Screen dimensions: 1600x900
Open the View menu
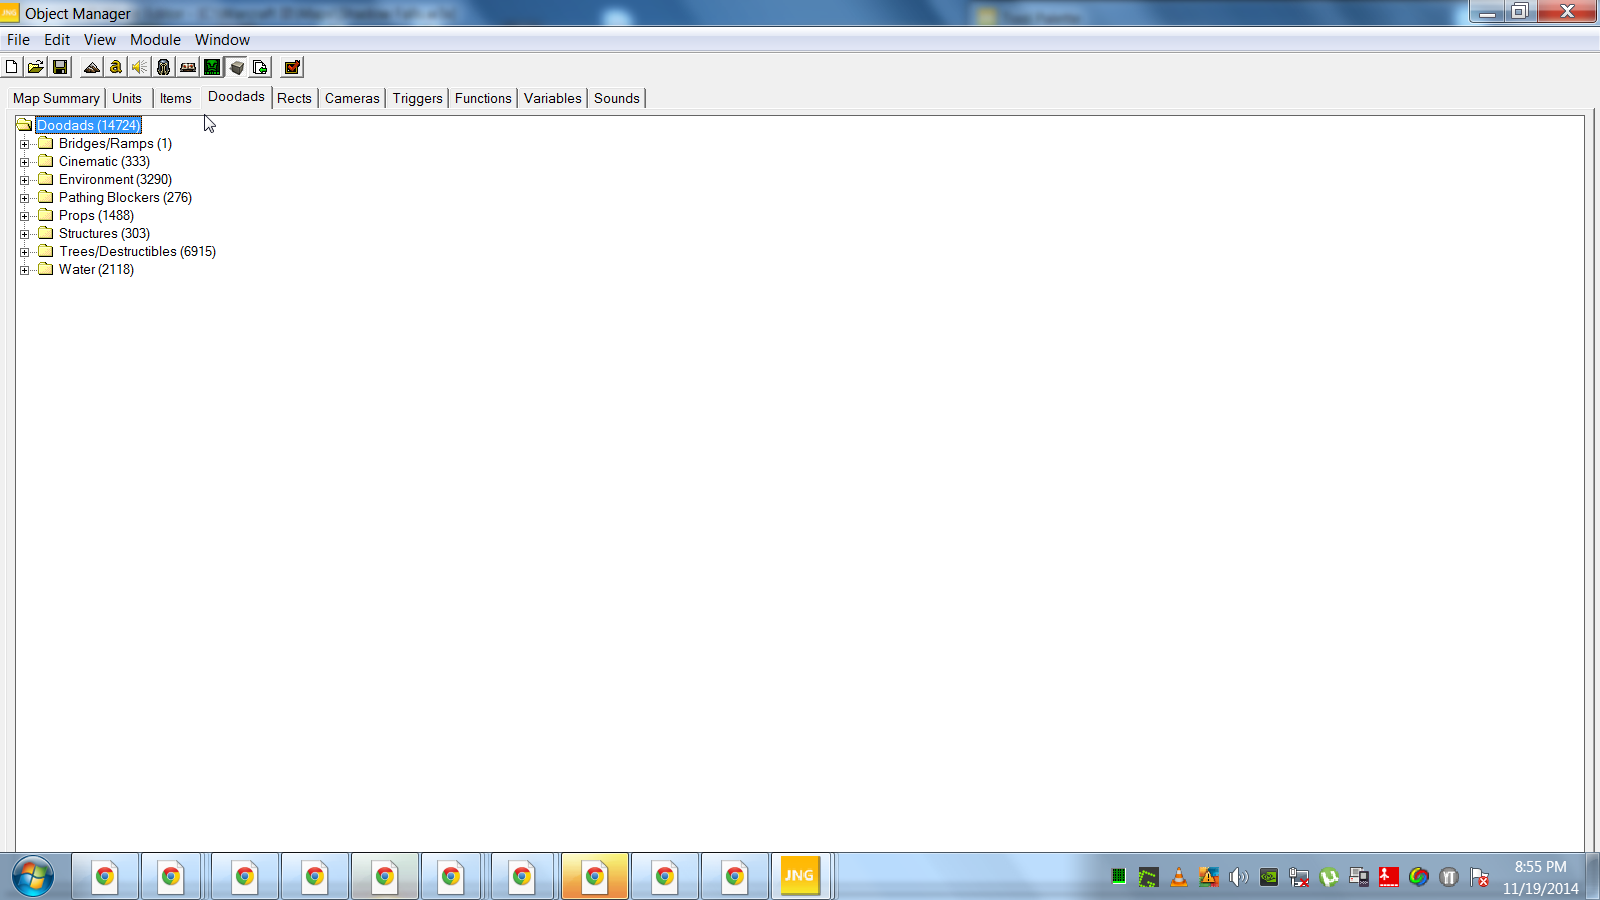(x=100, y=40)
